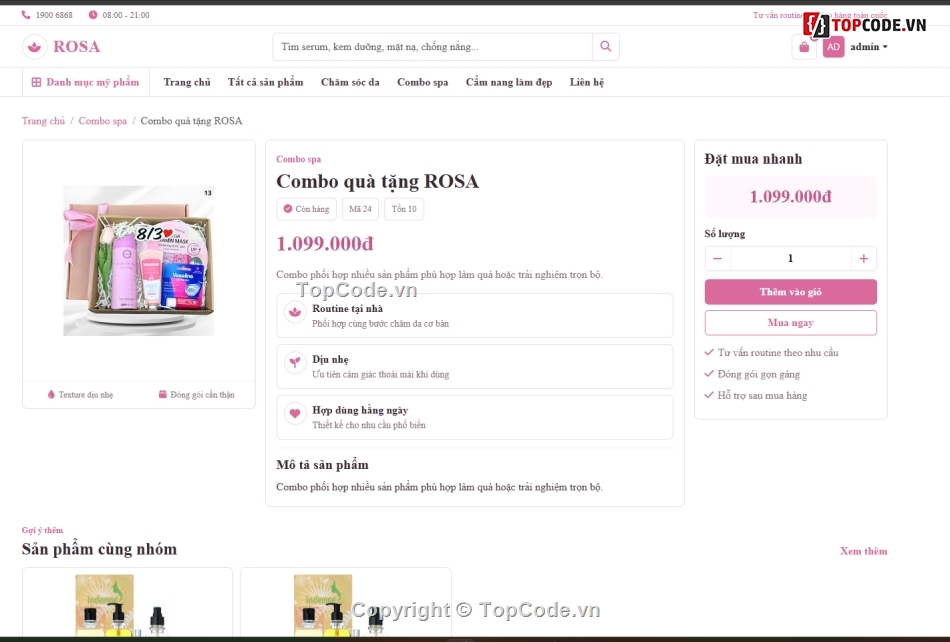Click the Hợp dùng hằng ngày feature card
This screenshot has height=642, width=950.
(x=474, y=417)
